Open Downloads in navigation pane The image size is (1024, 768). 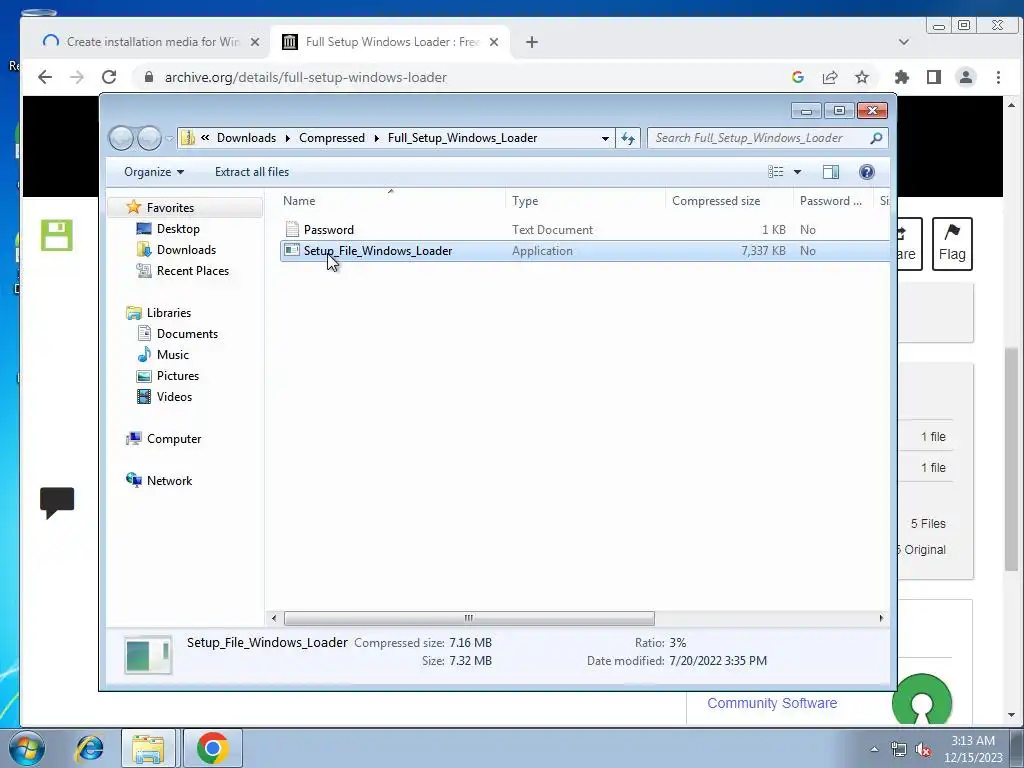186,249
